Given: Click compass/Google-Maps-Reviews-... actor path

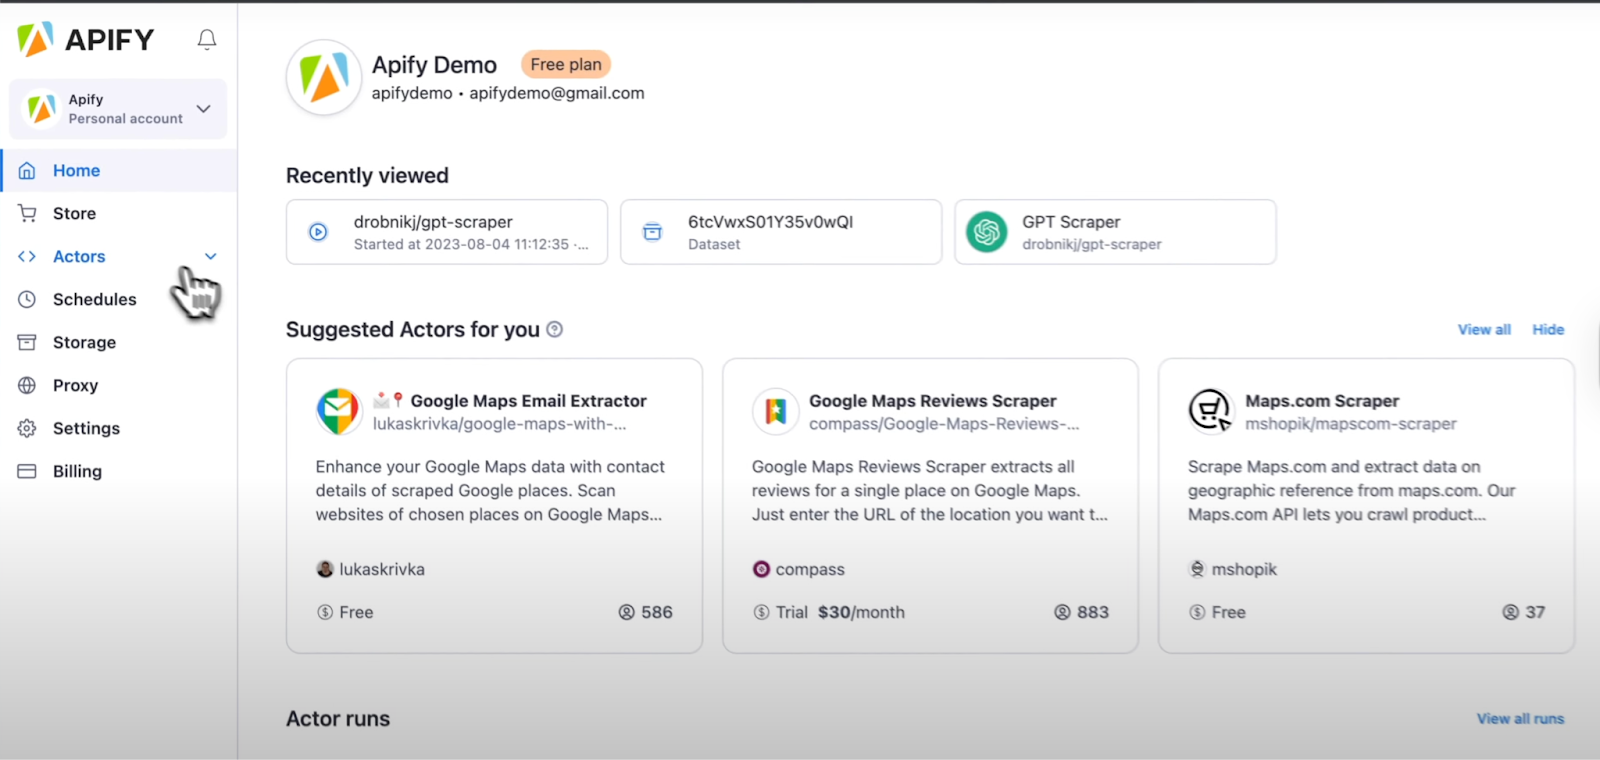Looking at the screenshot, I should pyautogui.click(x=944, y=424).
